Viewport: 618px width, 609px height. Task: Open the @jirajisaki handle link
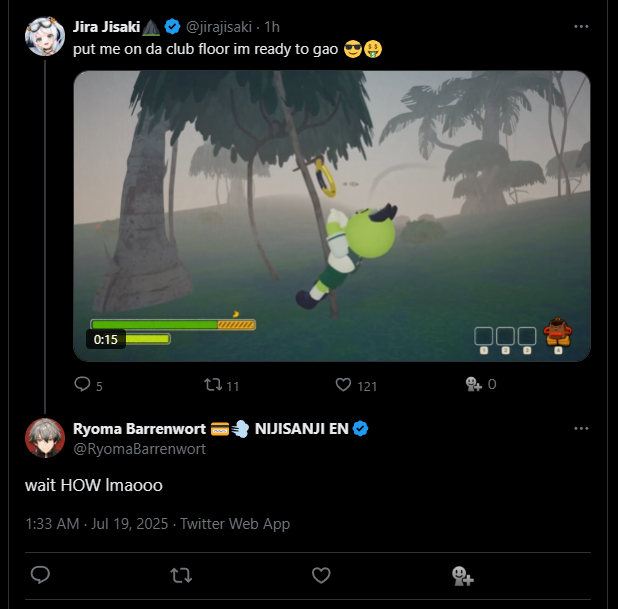point(218,27)
